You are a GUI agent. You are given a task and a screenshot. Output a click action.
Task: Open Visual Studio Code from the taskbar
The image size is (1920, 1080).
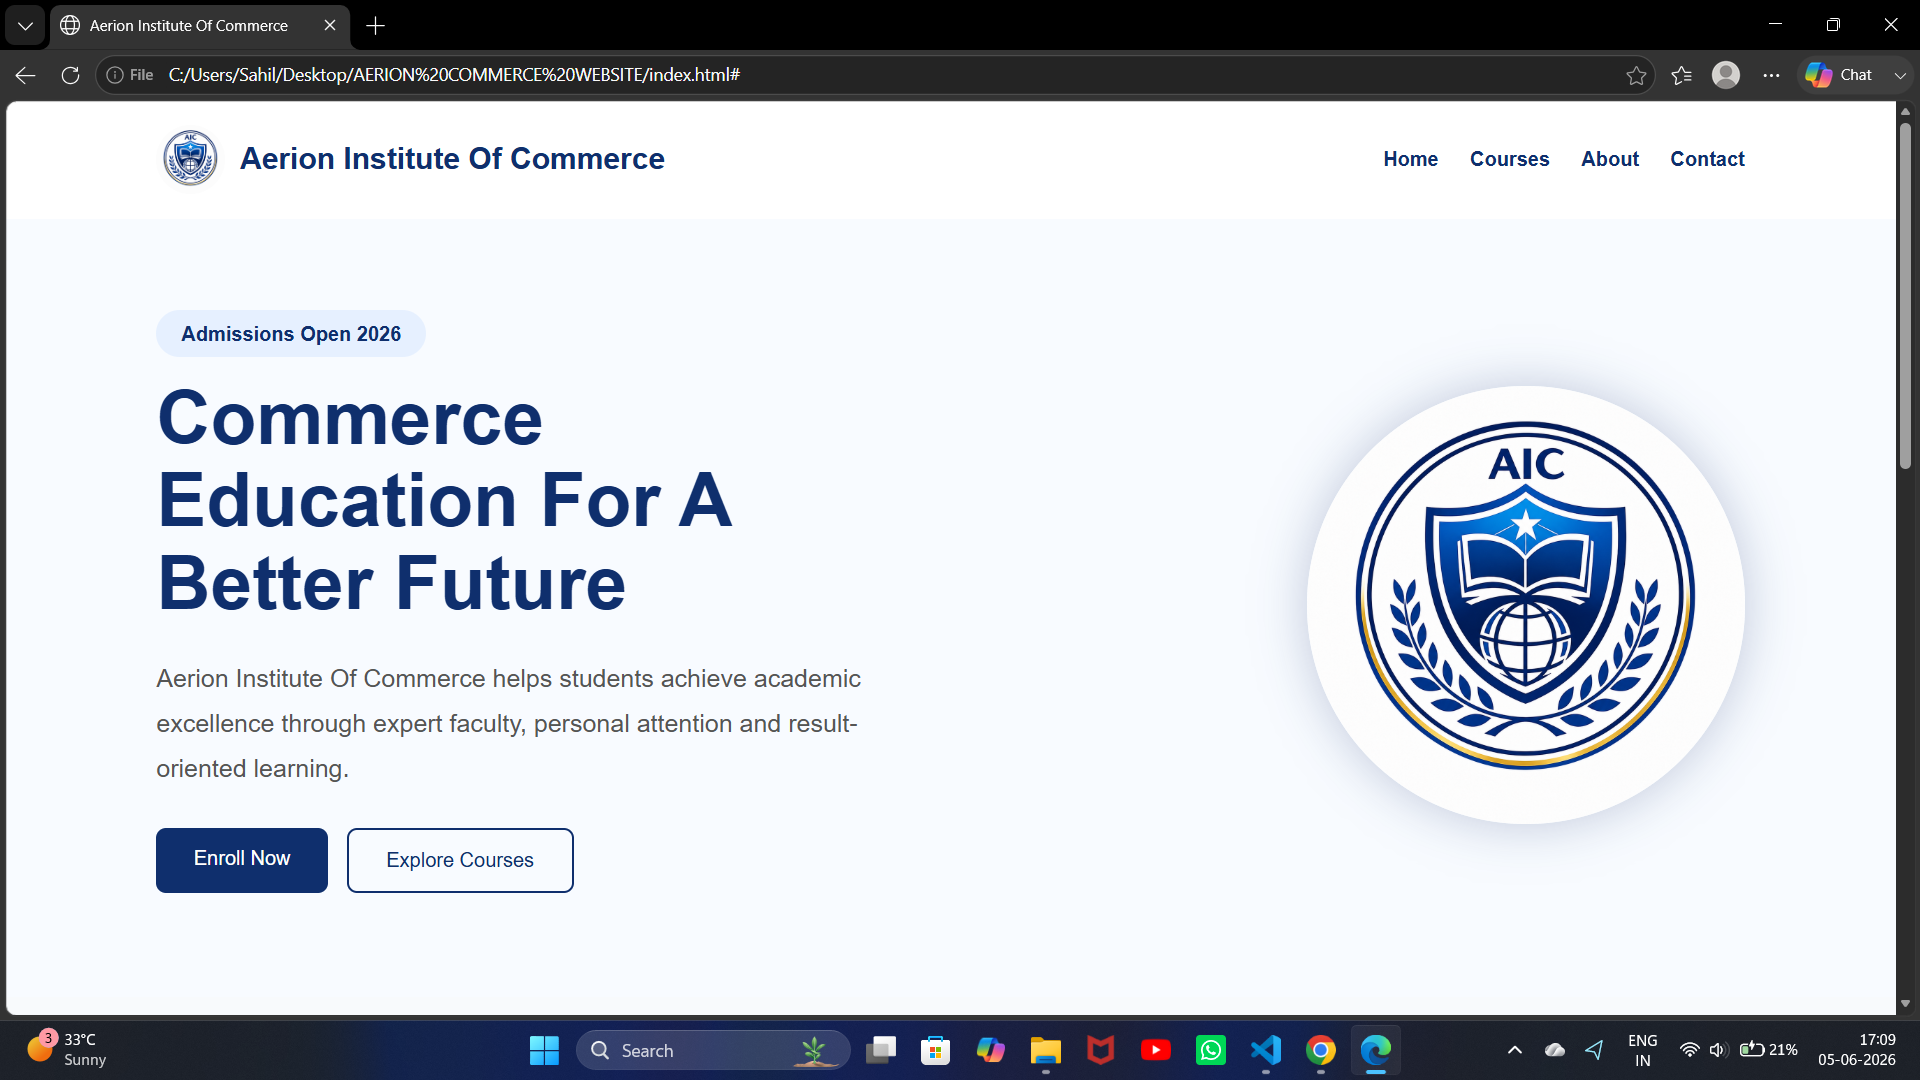pos(1266,1051)
